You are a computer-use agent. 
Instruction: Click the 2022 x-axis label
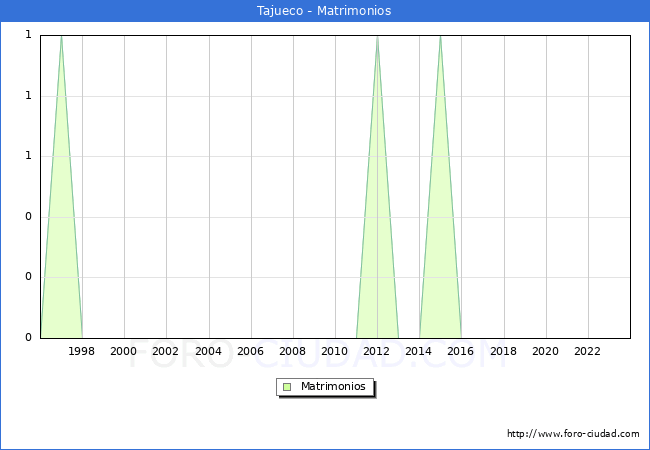pyautogui.click(x=588, y=351)
